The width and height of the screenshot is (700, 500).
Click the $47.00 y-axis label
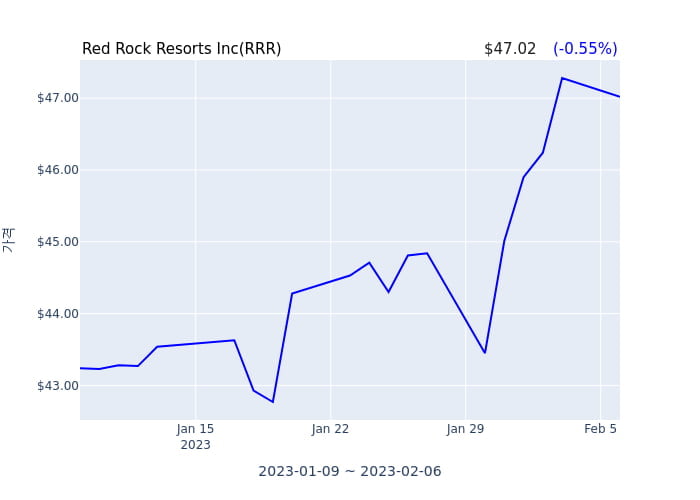58,98
